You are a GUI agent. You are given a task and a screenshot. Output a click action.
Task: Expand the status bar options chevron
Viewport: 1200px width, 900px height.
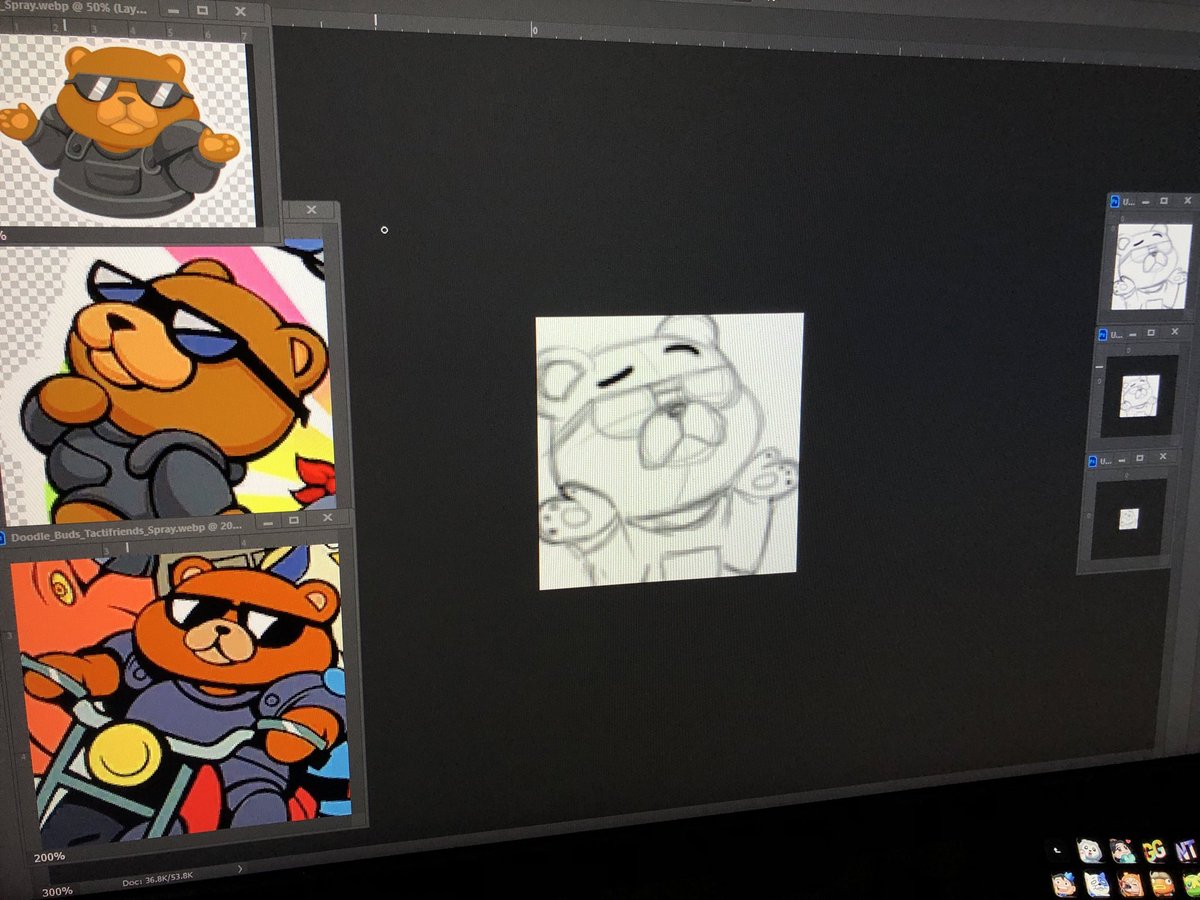237,869
